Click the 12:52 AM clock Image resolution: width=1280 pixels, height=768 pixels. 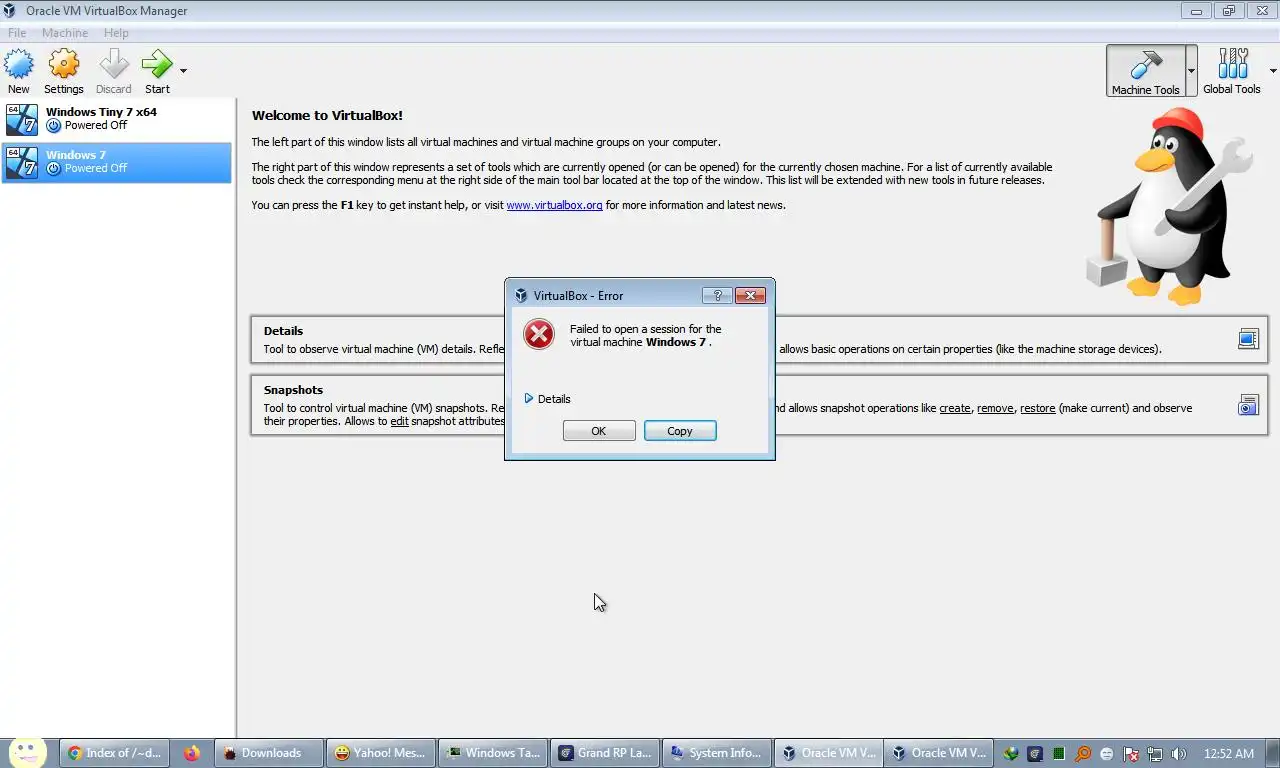1229,754
